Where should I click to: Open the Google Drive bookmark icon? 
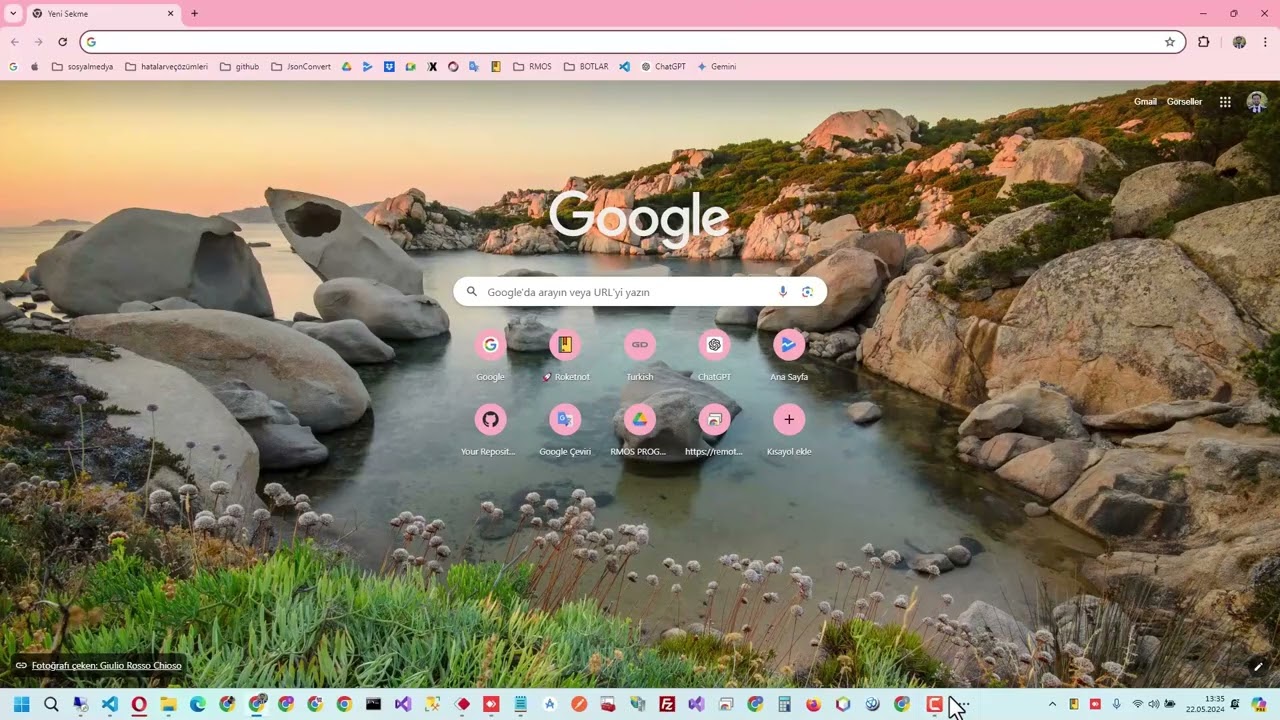346,67
